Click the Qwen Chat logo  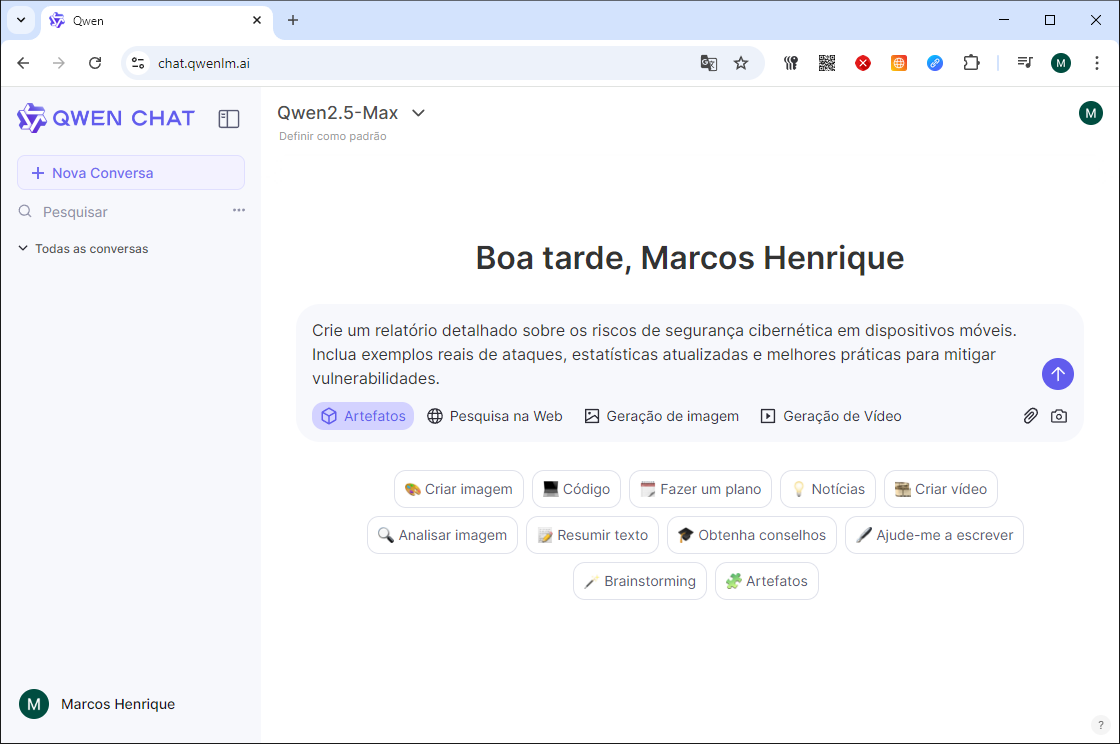tap(106, 119)
